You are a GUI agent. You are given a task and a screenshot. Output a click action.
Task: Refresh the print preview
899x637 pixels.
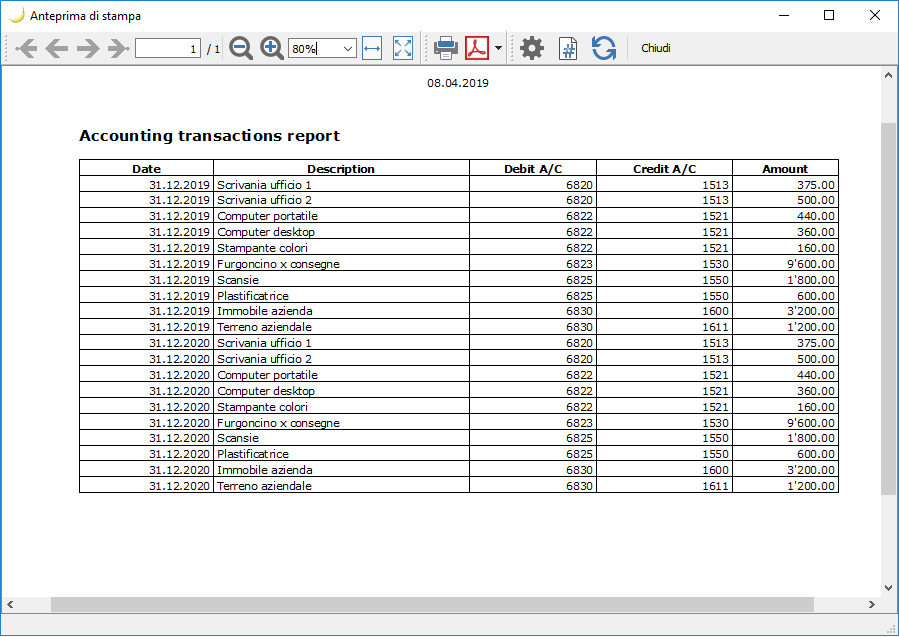(604, 48)
